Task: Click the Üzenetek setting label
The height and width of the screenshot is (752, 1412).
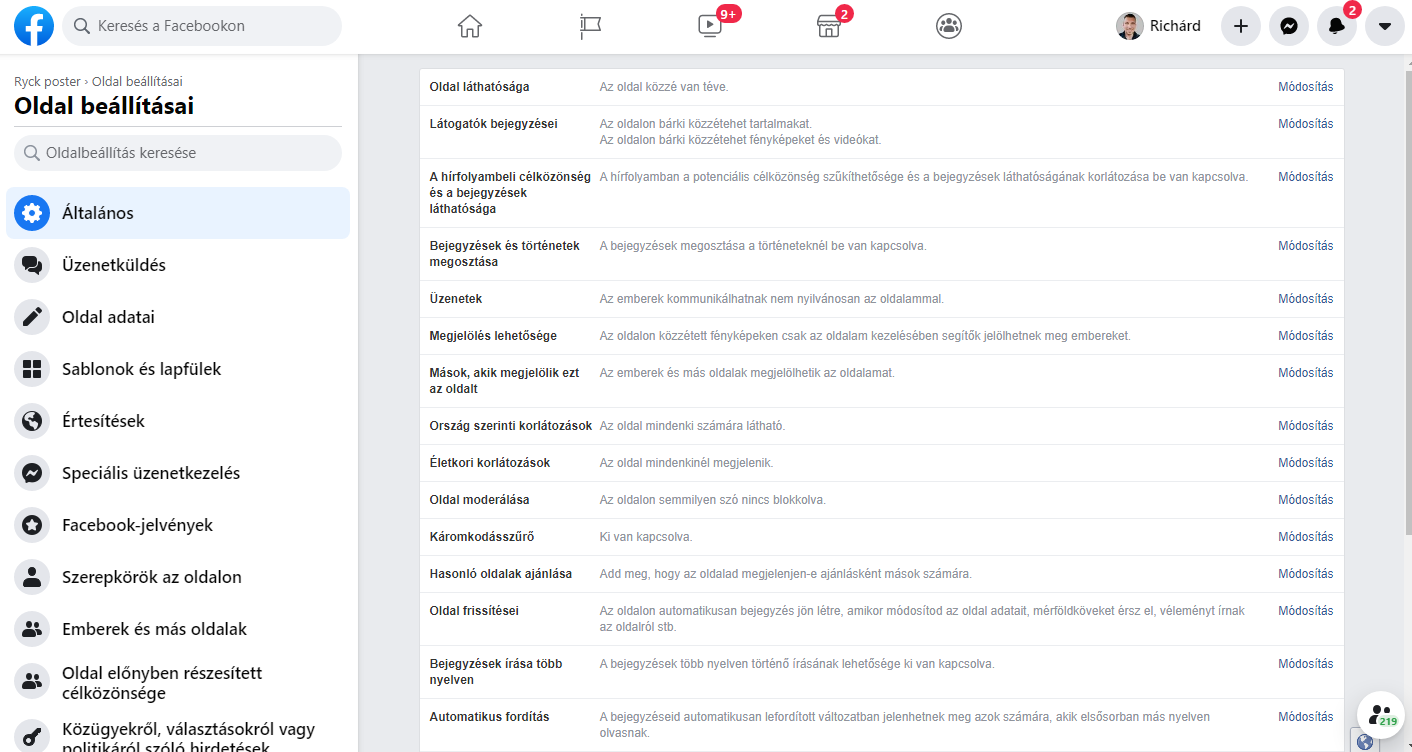Action: (456, 299)
